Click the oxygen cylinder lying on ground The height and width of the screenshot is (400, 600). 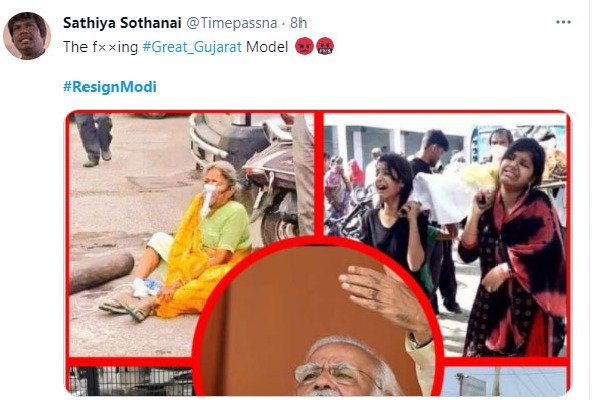coord(100,272)
